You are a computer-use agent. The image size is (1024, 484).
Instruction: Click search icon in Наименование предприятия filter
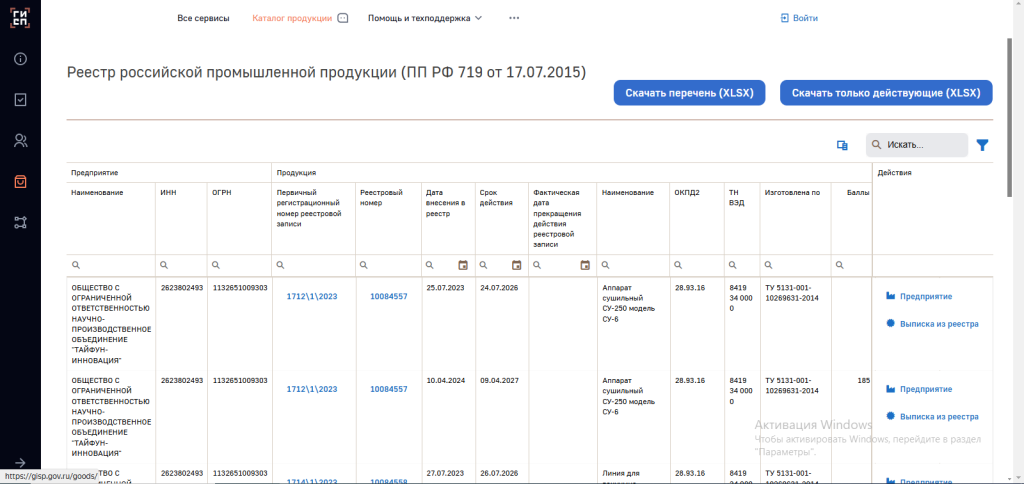(x=75, y=265)
